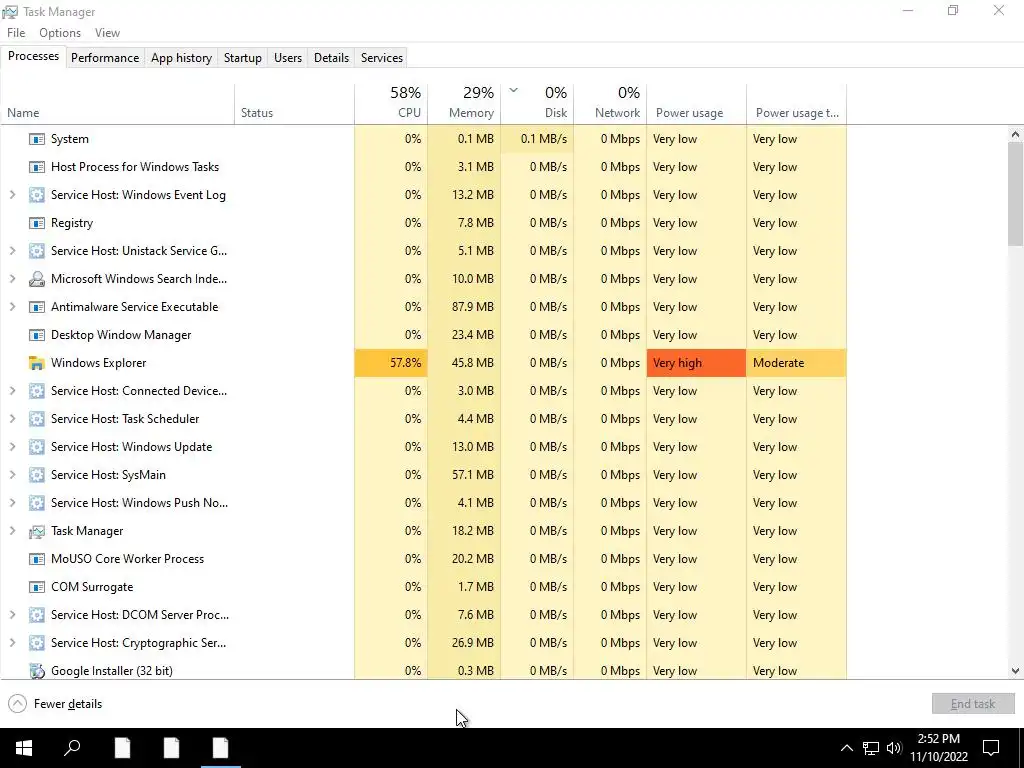The width and height of the screenshot is (1024, 768).
Task: Open the volume speaker tray icon
Action: coord(894,748)
